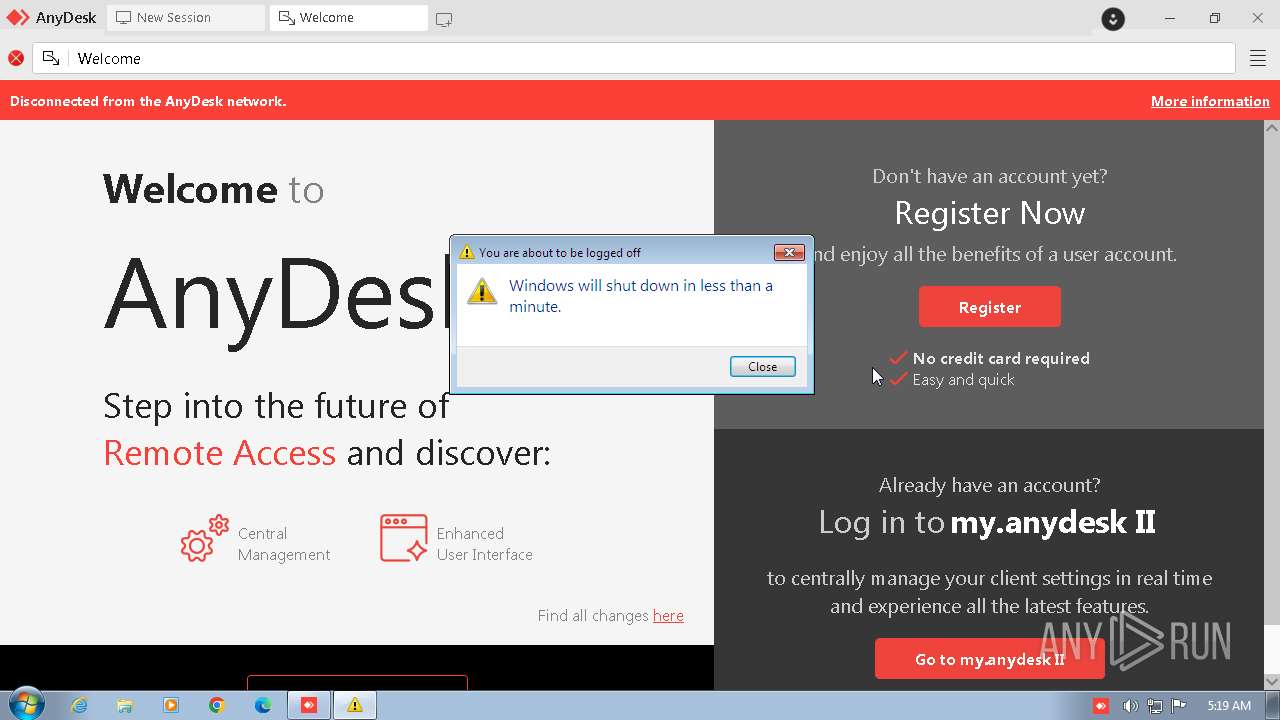Open media player from taskbar

pos(171,706)
